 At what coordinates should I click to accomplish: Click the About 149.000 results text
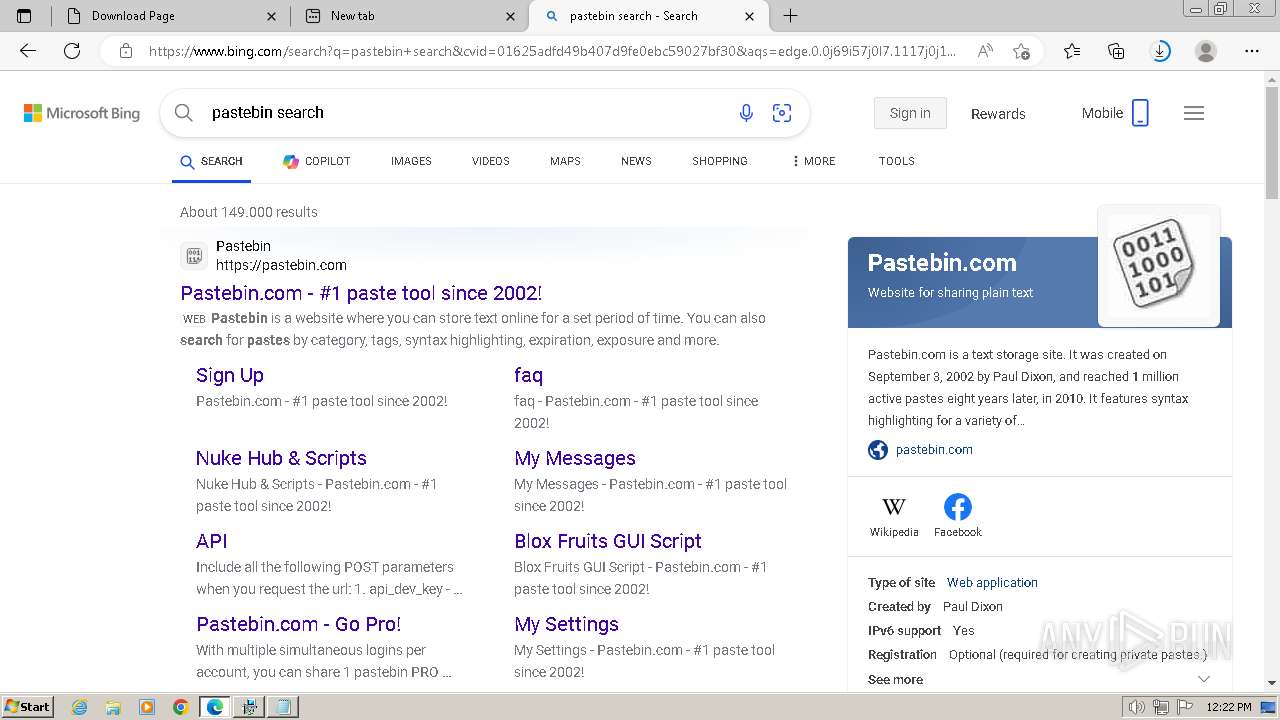pyautogui.click(x=249, y=212)
